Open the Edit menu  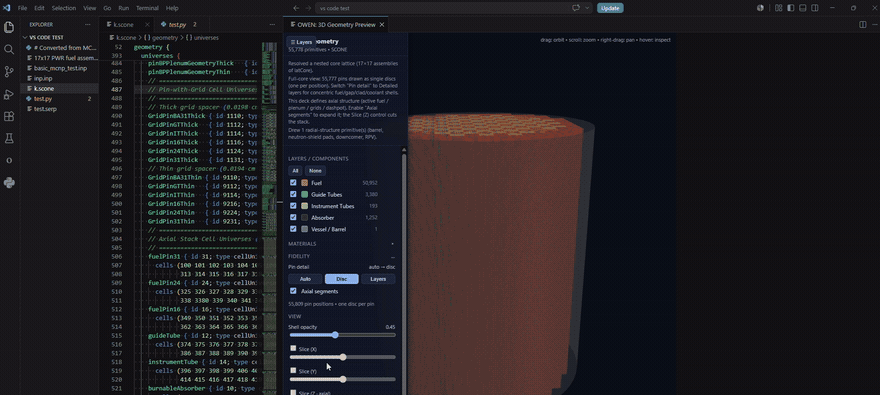click(39, 8)
